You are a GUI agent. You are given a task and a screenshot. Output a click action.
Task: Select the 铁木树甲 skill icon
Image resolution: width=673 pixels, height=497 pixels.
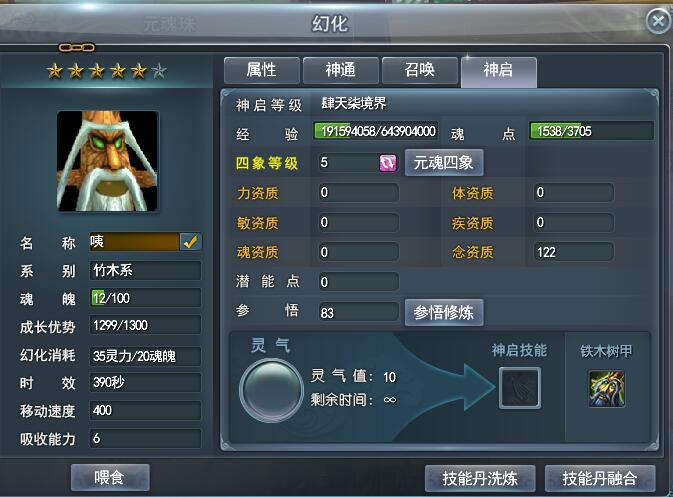tap(607, 389)
